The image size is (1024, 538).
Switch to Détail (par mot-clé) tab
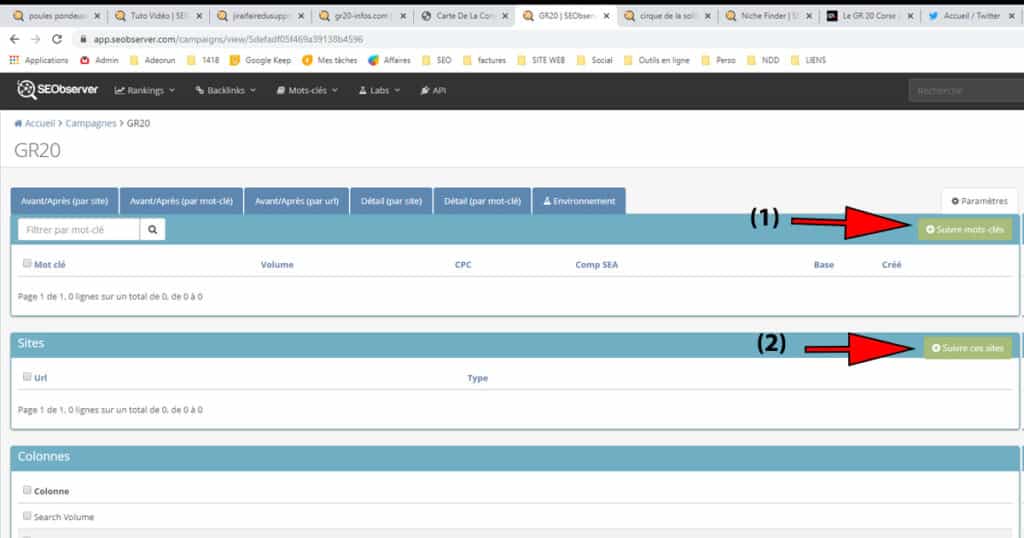point(483,201)
